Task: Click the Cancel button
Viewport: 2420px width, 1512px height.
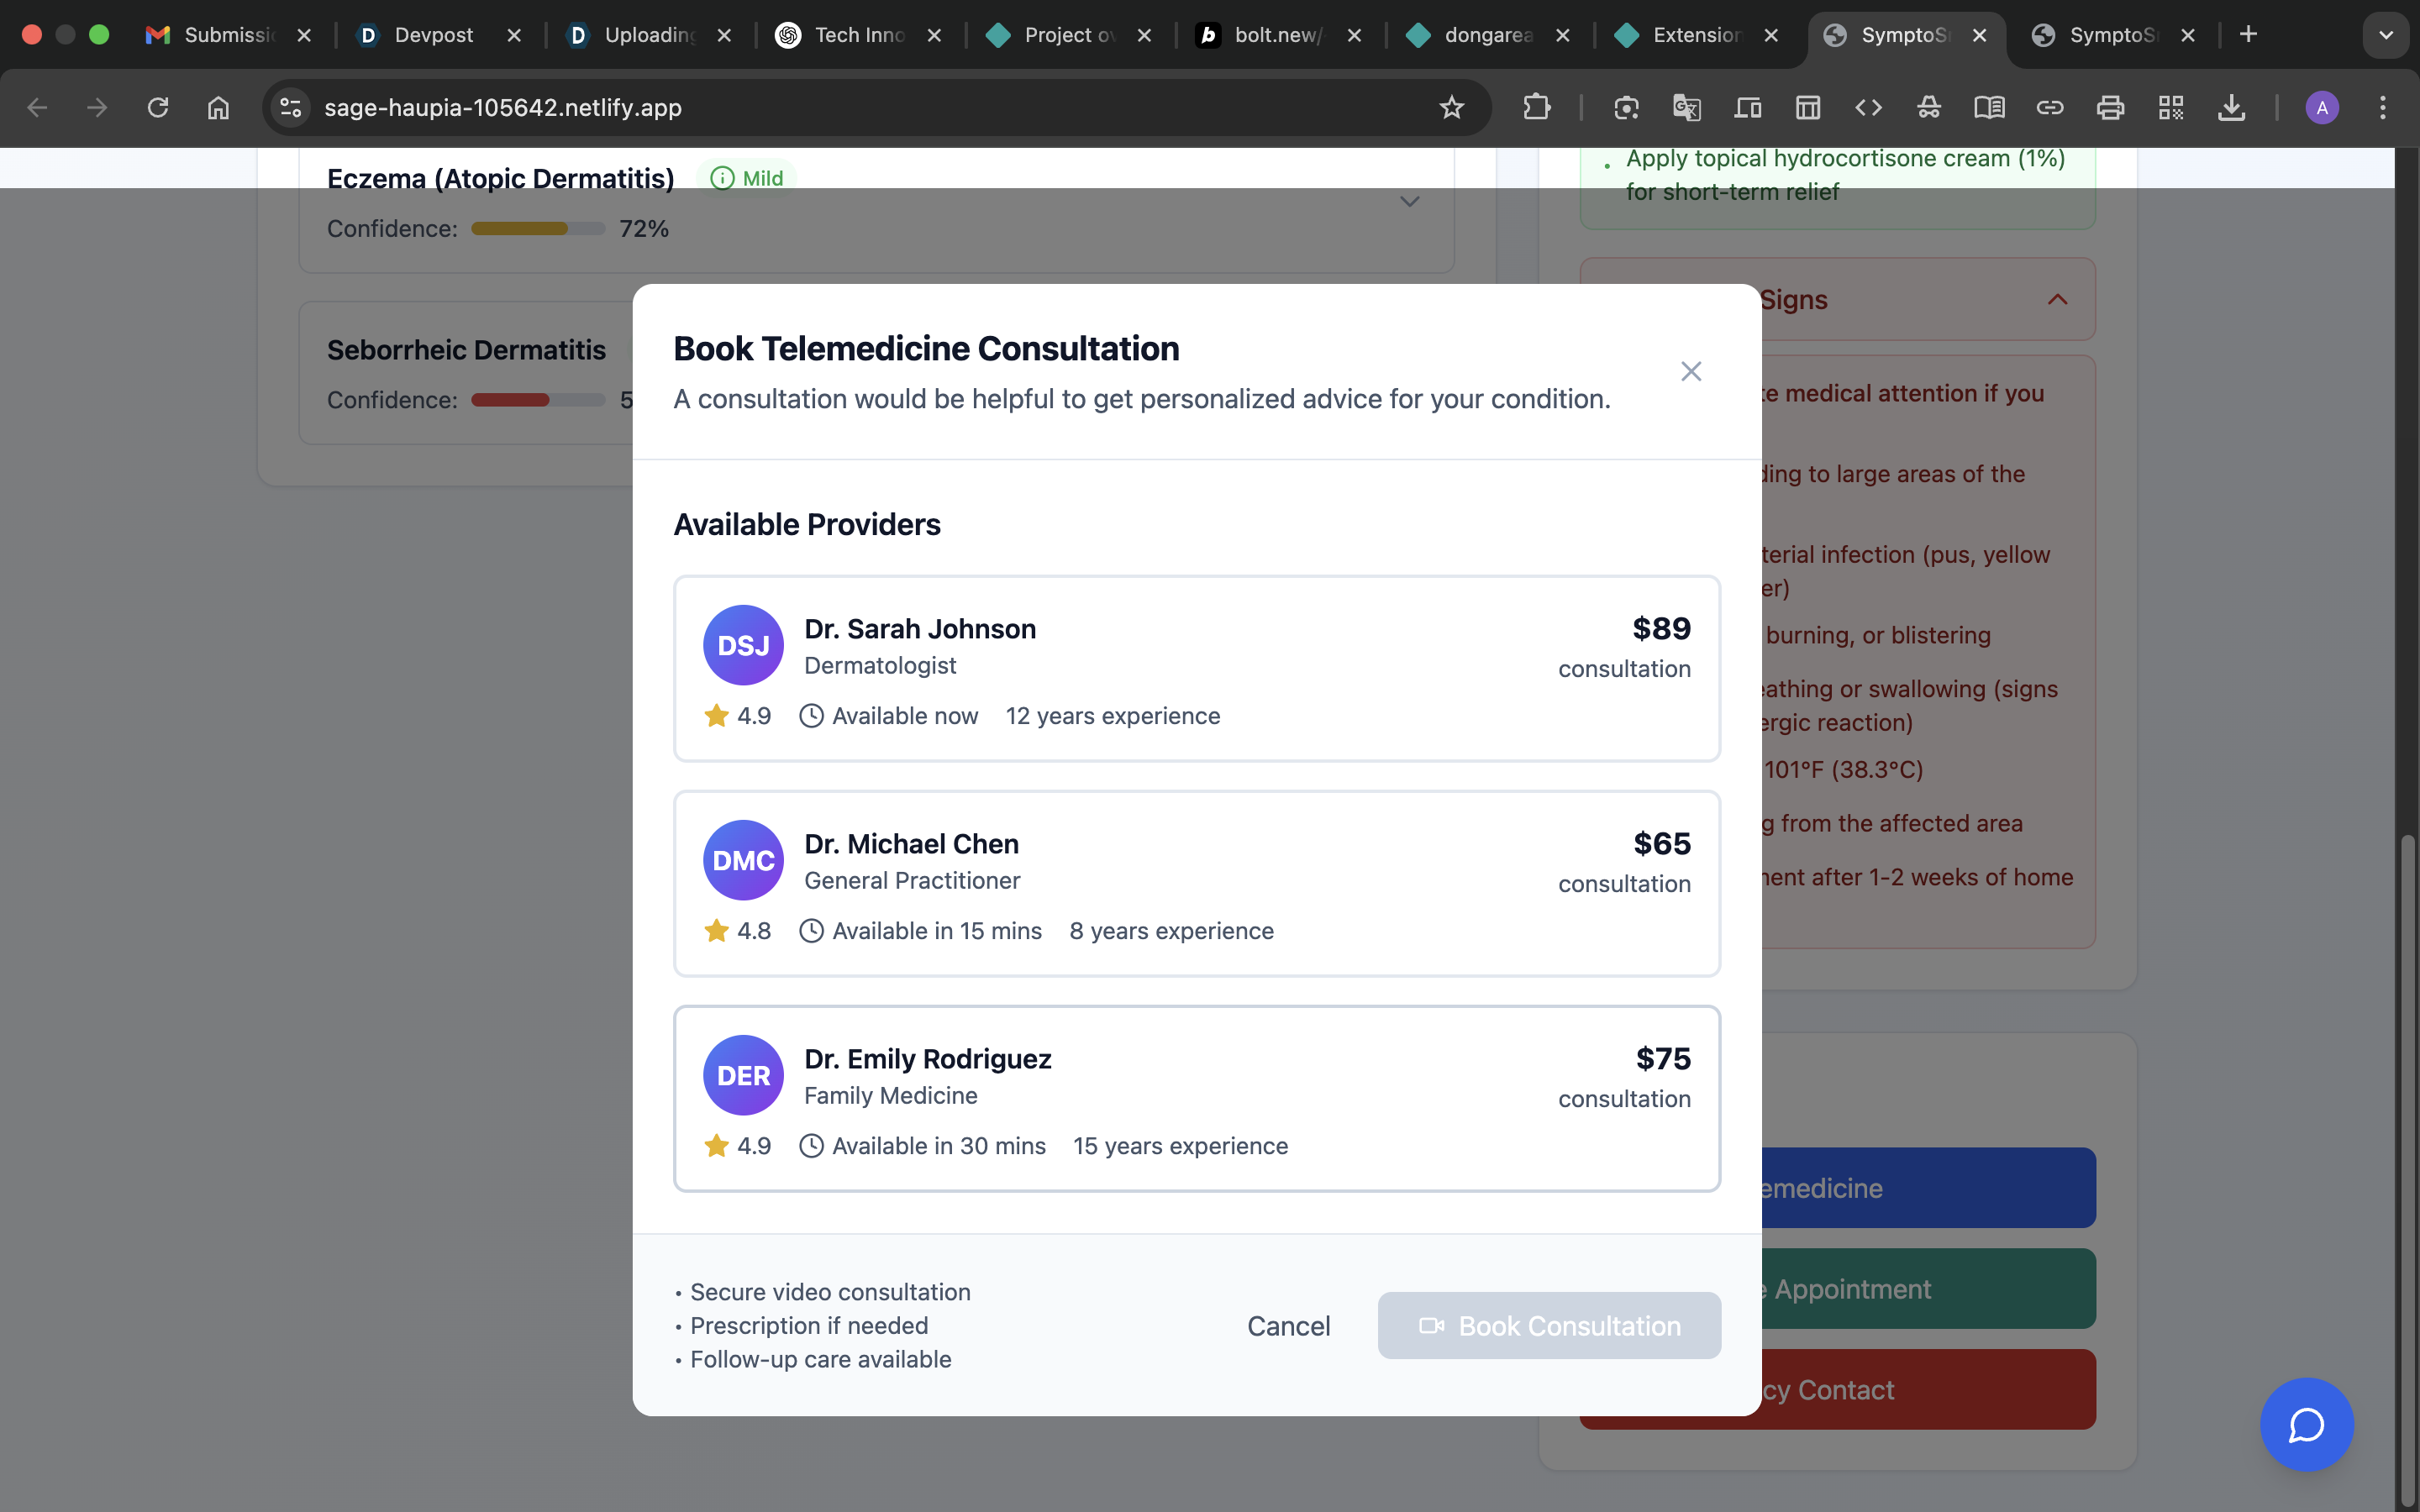Action: (1288, 1326)
